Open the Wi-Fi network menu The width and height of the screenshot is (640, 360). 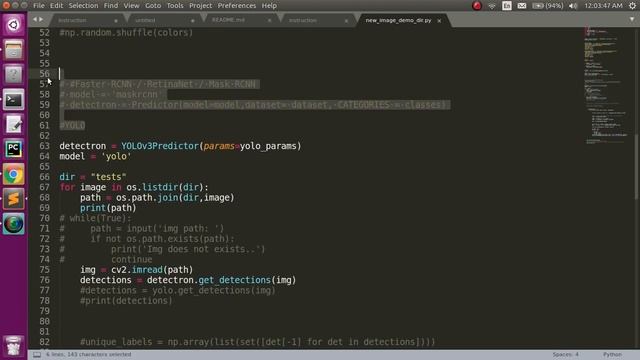[492, 6]
